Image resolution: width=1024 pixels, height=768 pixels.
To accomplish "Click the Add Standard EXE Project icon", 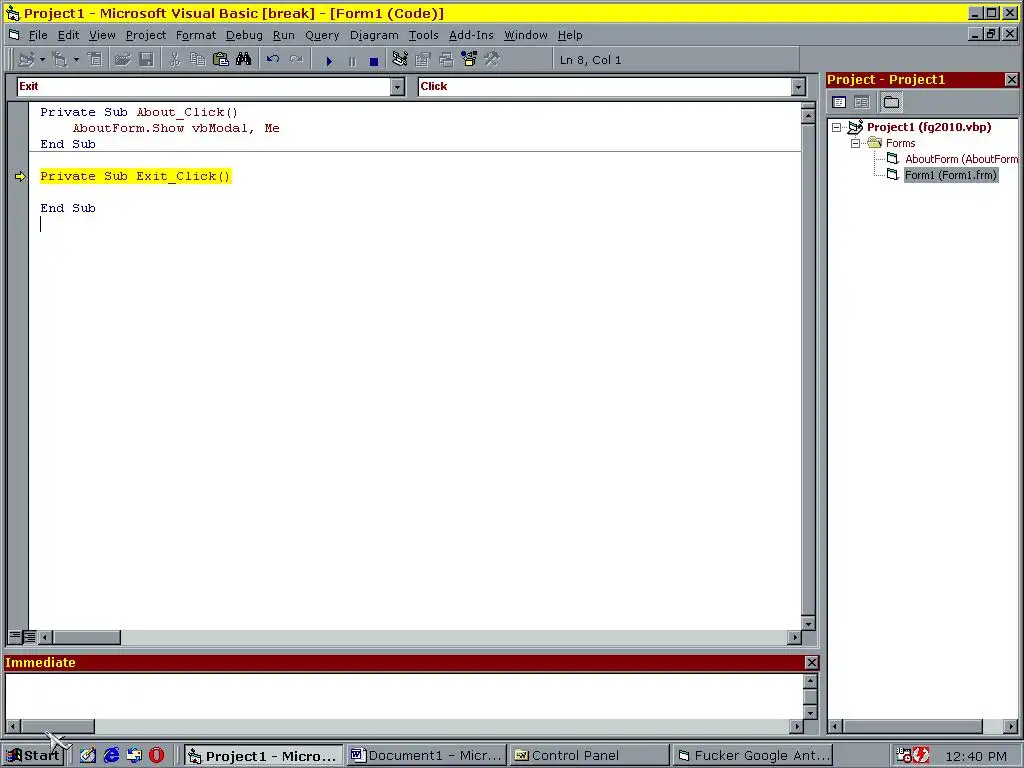I will click(x=25, y=60).
